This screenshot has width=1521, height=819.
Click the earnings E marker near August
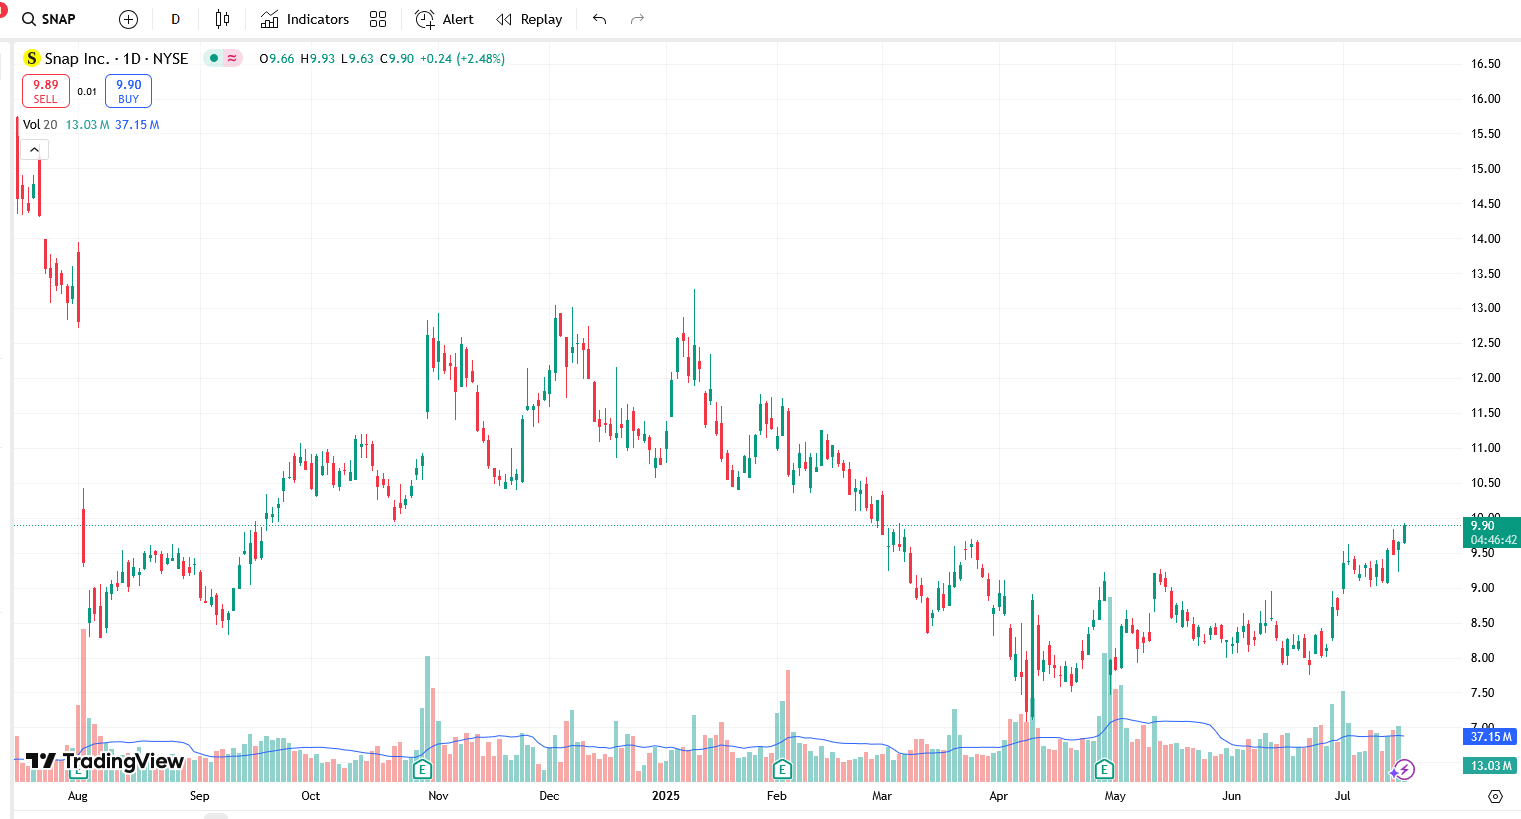(79, 770)
